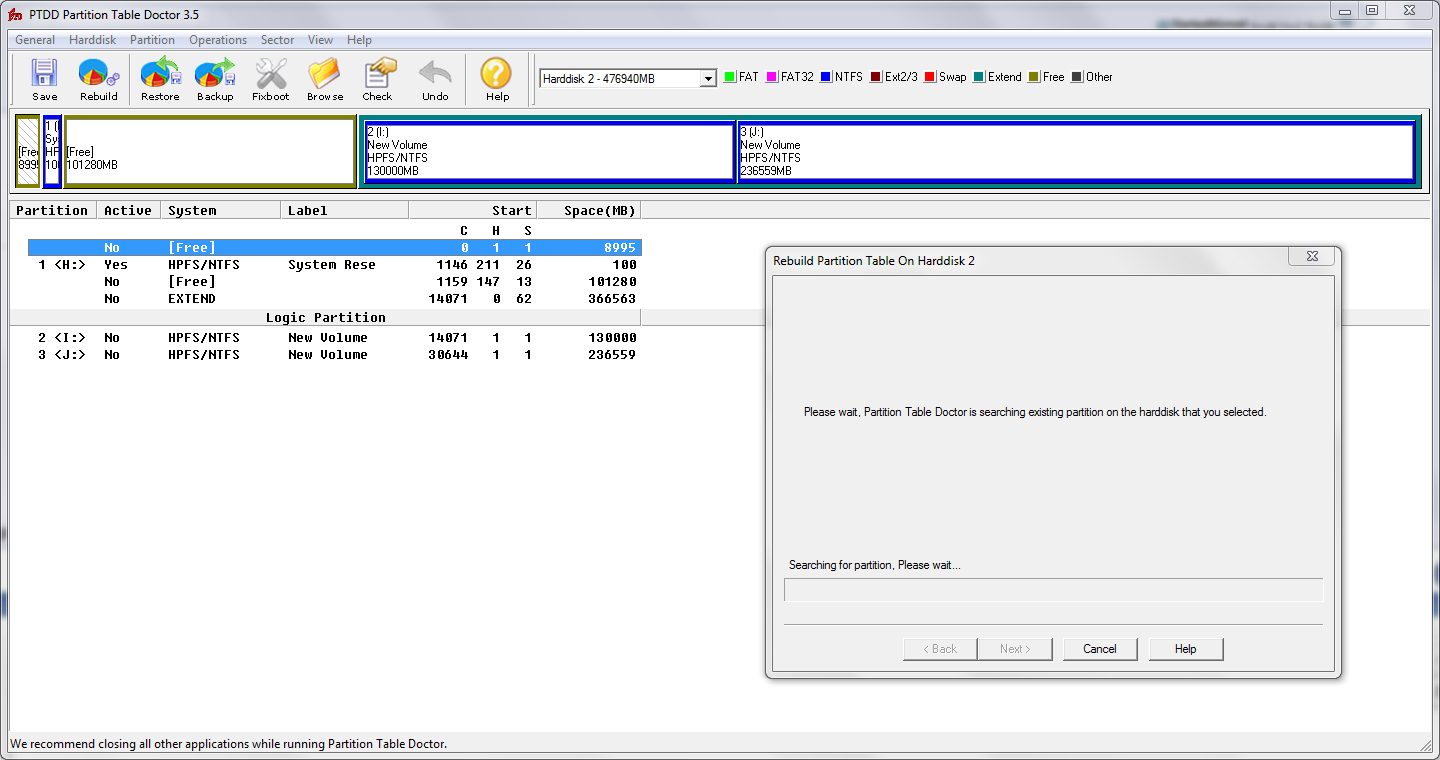
Task: Click the Start column header
Action: [x=473, y=210]
